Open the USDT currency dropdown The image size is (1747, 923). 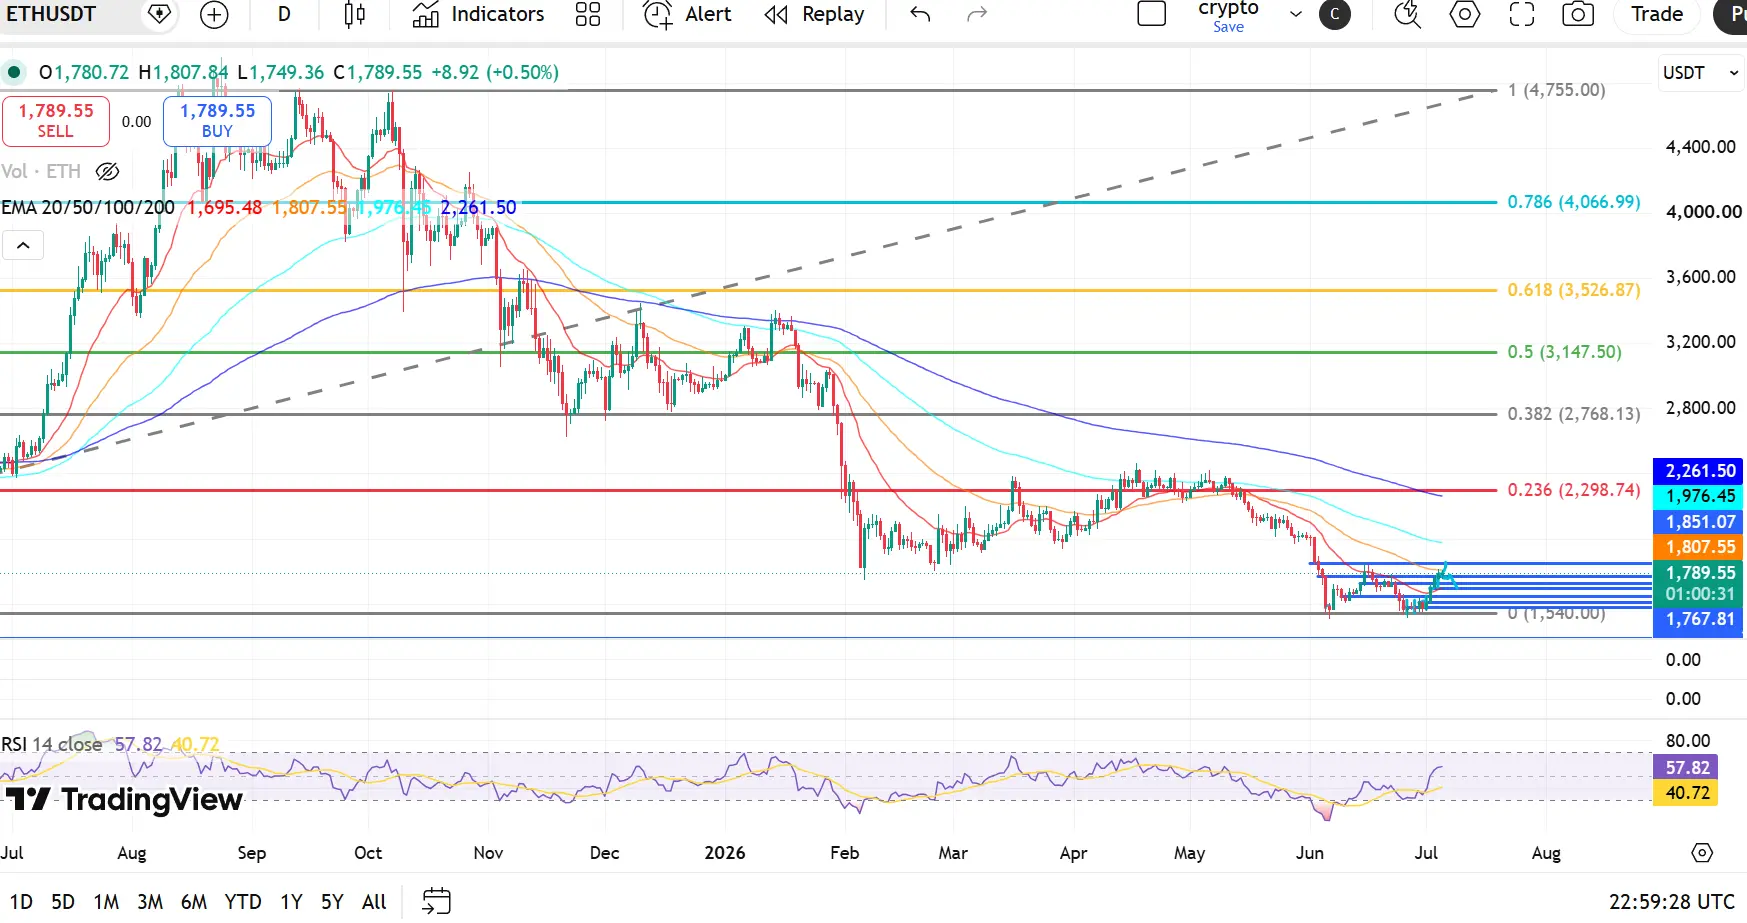(1701, 73)
